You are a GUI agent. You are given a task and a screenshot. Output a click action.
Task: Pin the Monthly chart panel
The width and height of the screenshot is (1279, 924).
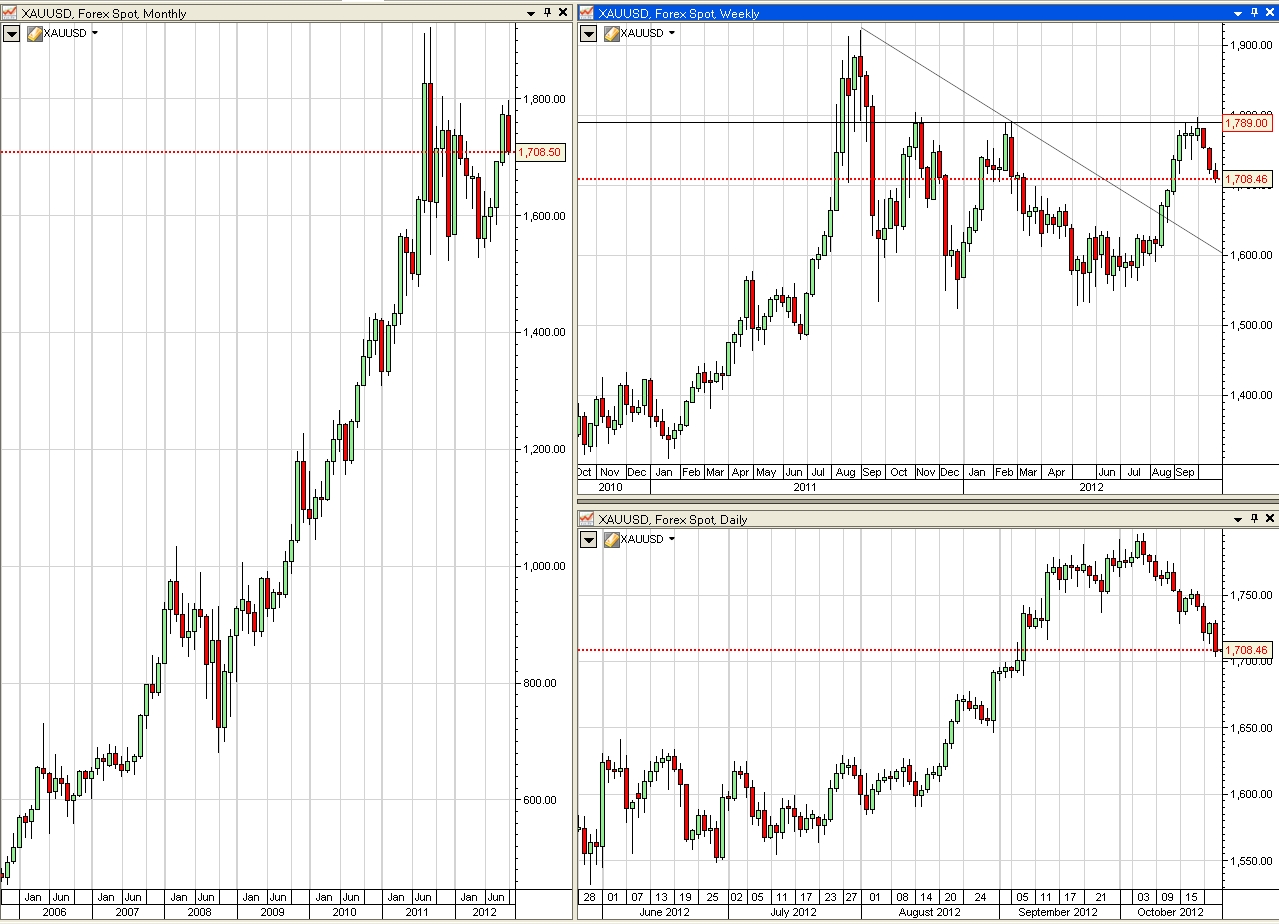tap(547, 13)
